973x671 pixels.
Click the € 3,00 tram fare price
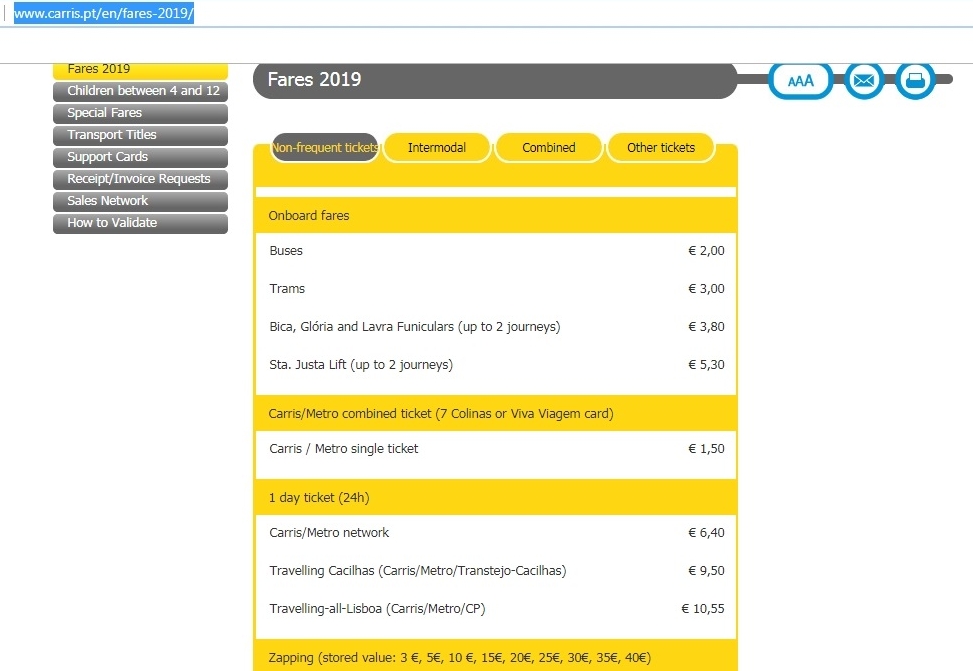706,289
